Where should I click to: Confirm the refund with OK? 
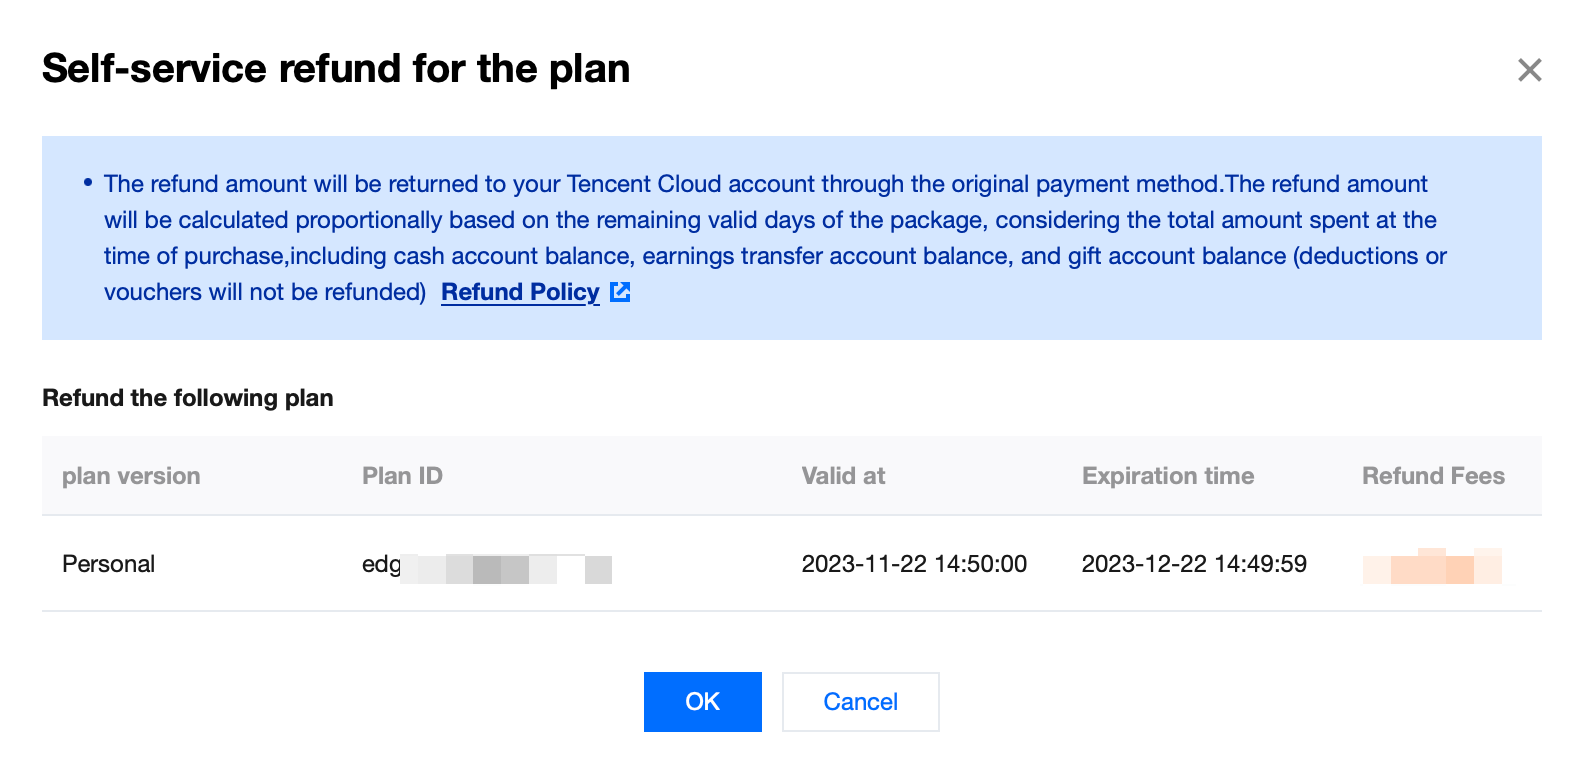pyautogui.click(x=702, y=702)
